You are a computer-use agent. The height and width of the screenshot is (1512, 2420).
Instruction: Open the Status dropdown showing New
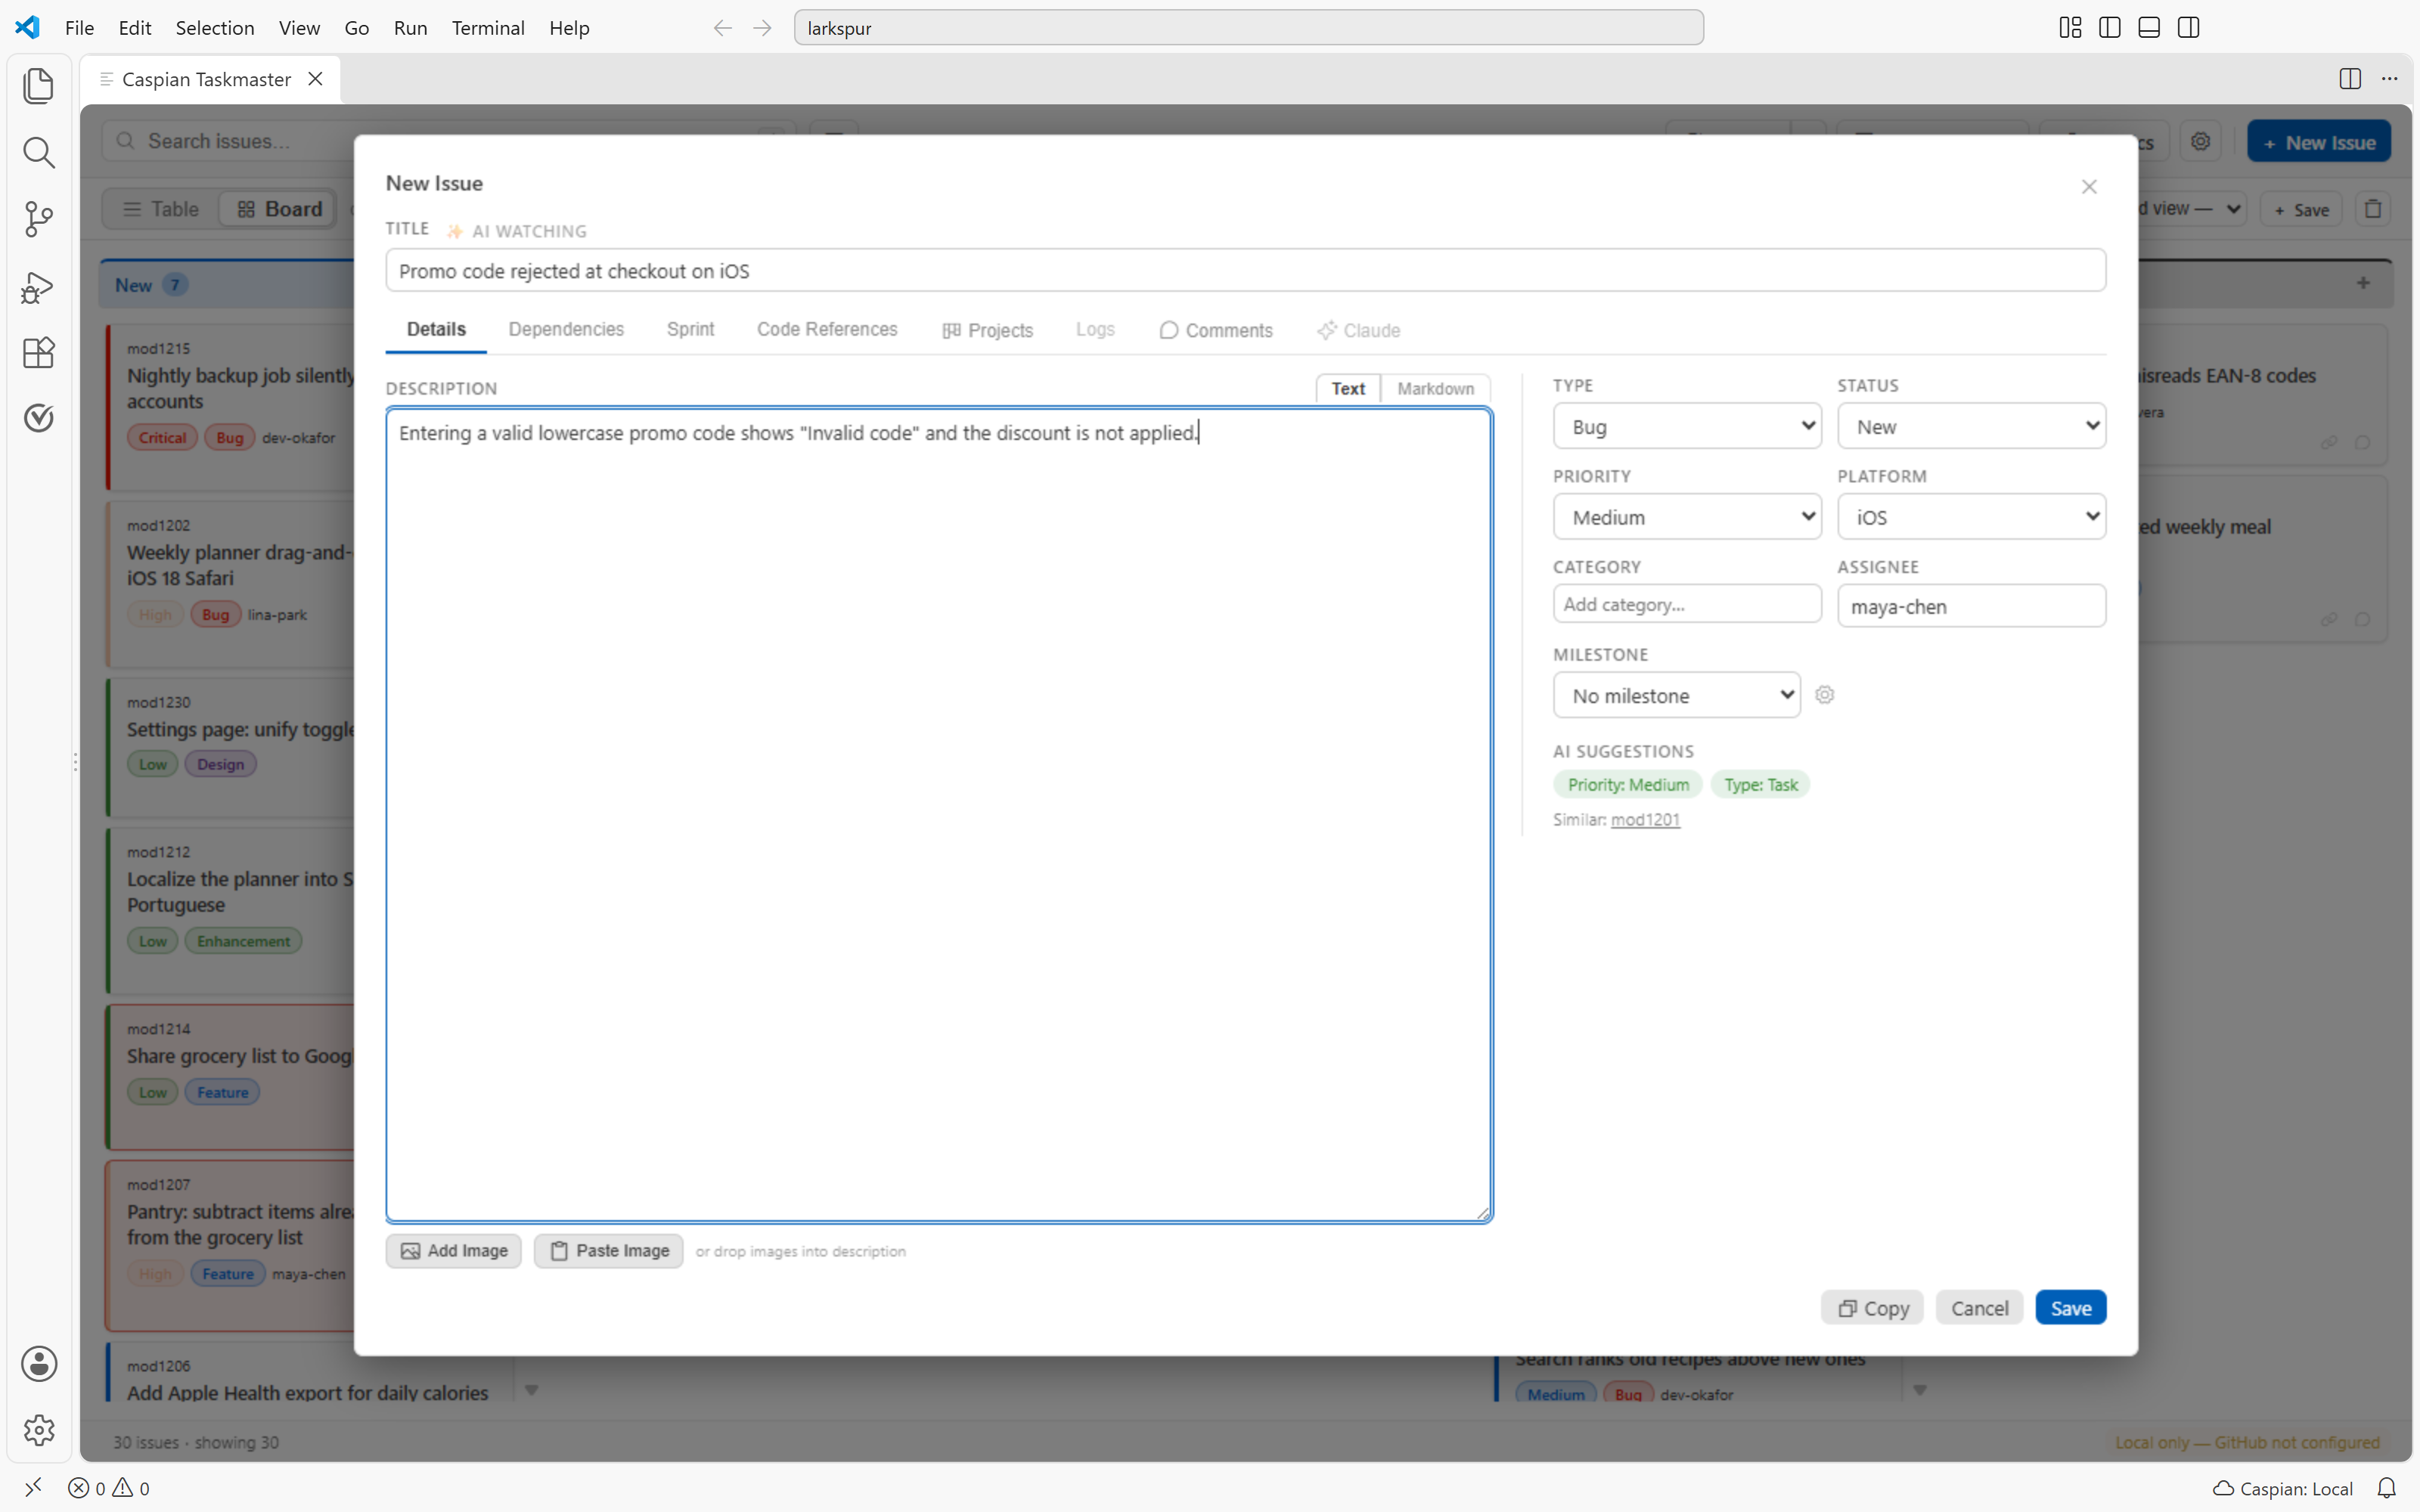coord(1971,427)
